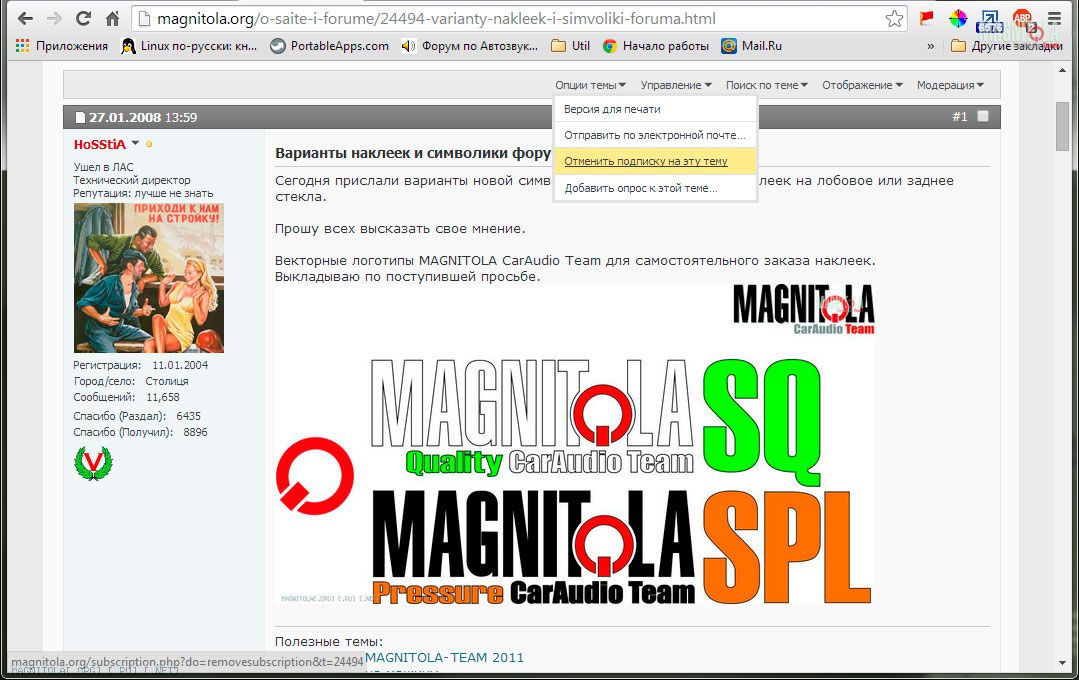Screen dimensions: 1079x680
Task: Expand the Поиск по теме dropdown
Action: tap(767, 85)
